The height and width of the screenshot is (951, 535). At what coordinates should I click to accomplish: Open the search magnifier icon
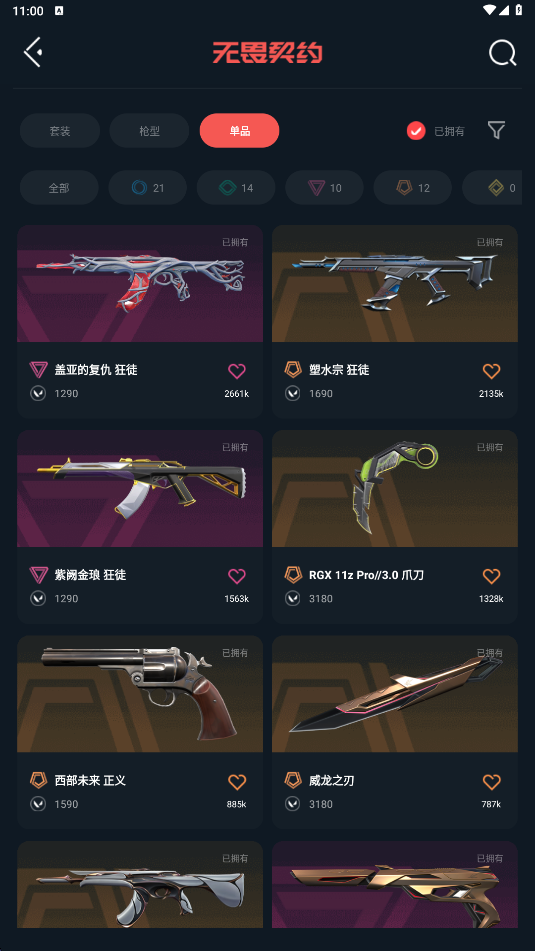(x=503, y=53)
